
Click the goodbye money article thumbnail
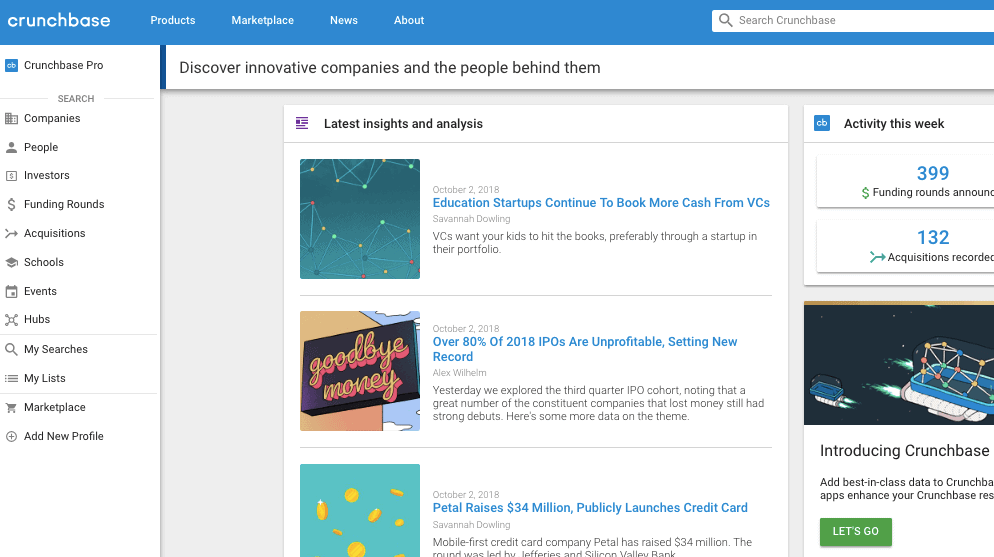(360, 371)
